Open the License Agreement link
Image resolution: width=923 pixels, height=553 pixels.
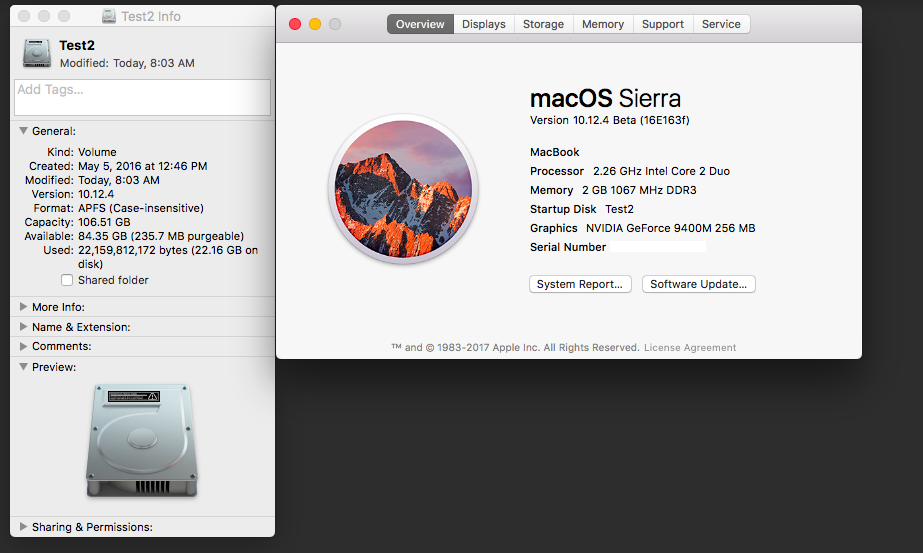tap(690, 347)
